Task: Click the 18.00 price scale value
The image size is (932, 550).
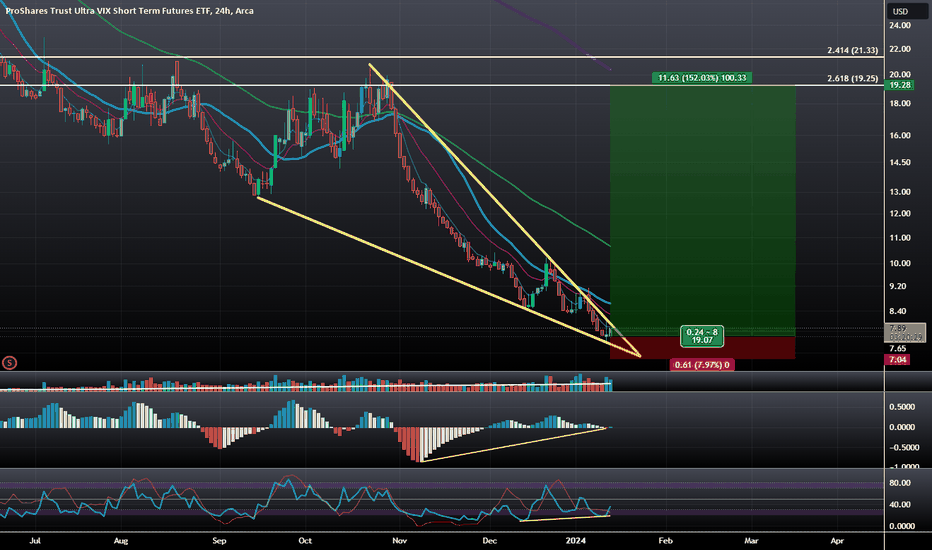Action: [899, 103]
